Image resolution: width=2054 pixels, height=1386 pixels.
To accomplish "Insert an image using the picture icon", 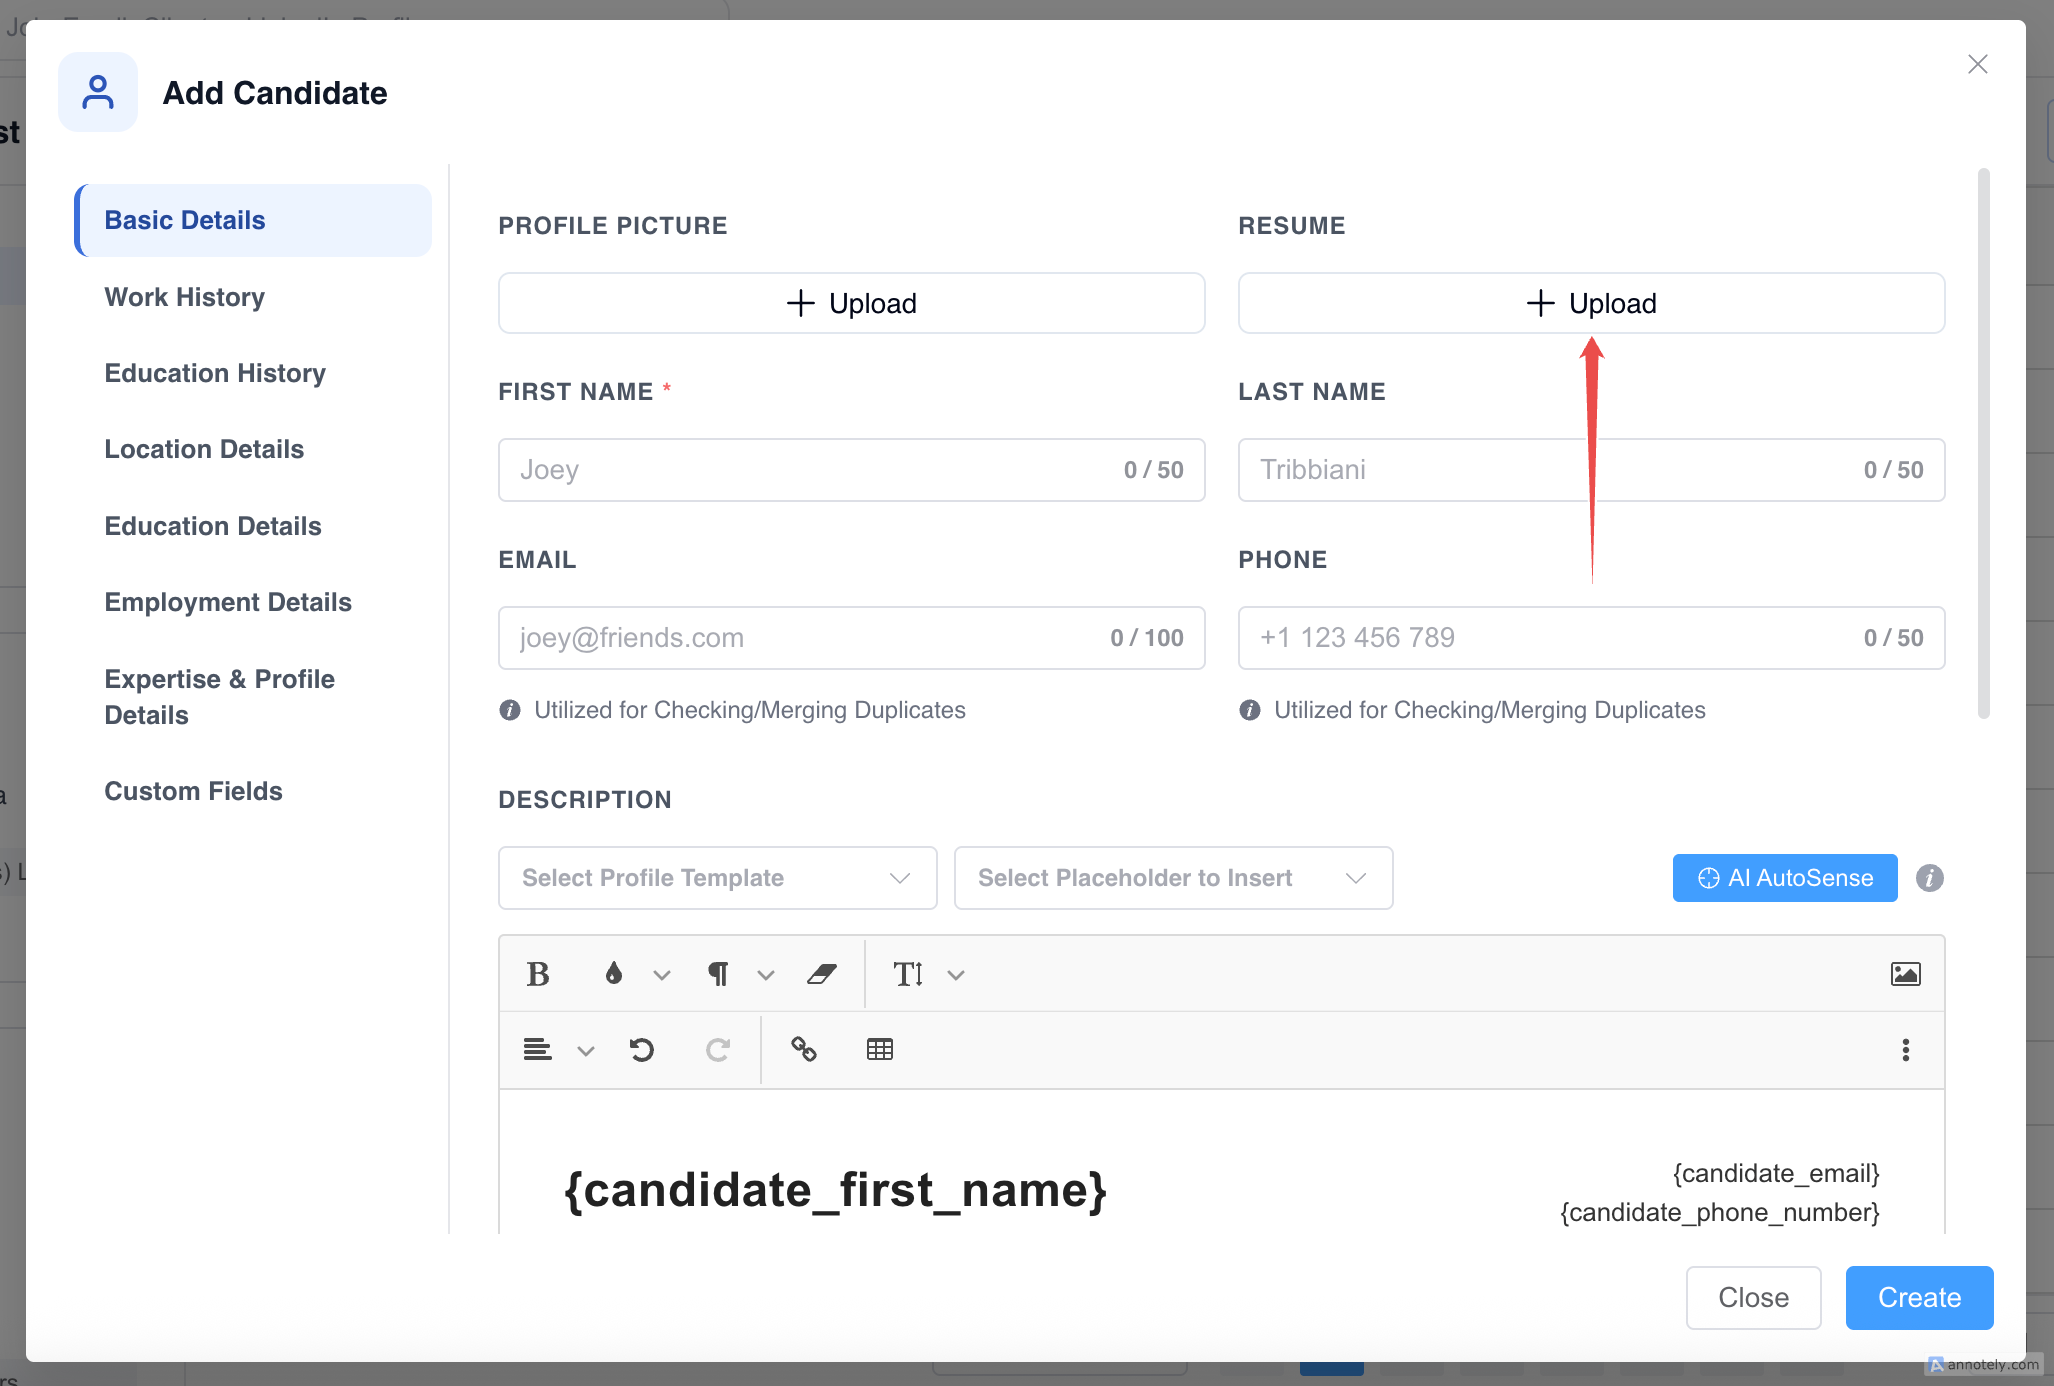I will click(x=1906, y=974).
